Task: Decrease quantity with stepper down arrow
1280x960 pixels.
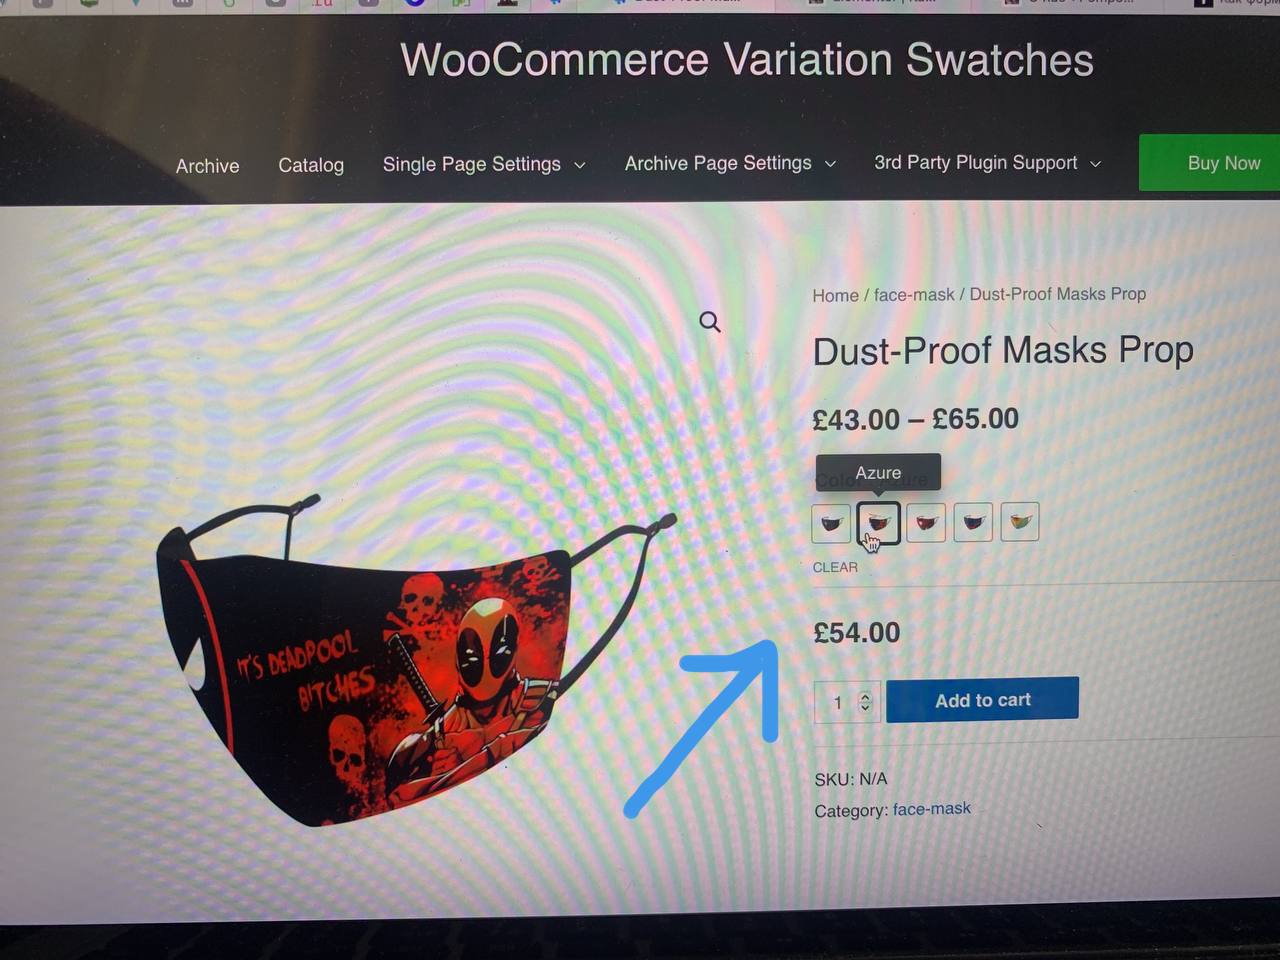Action: [866, 708]
